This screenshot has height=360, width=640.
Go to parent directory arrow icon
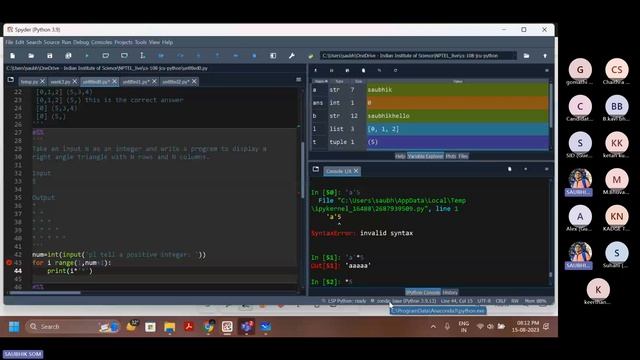point(545,56)
